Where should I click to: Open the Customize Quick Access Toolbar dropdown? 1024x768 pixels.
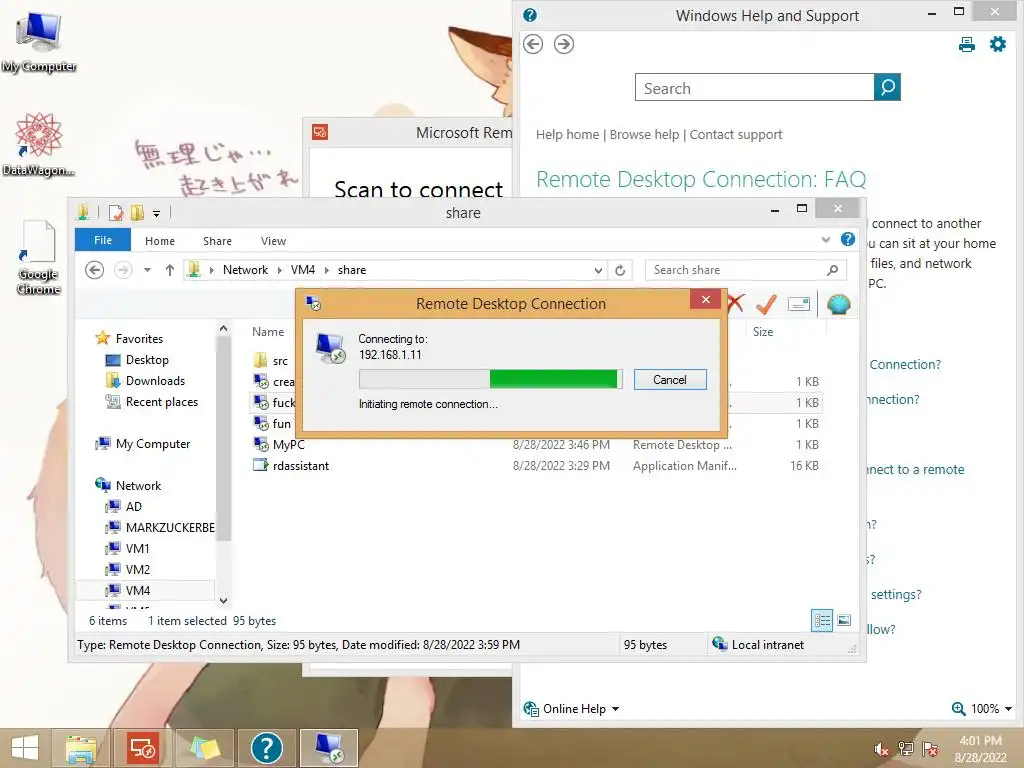click(x=156, y=214)
